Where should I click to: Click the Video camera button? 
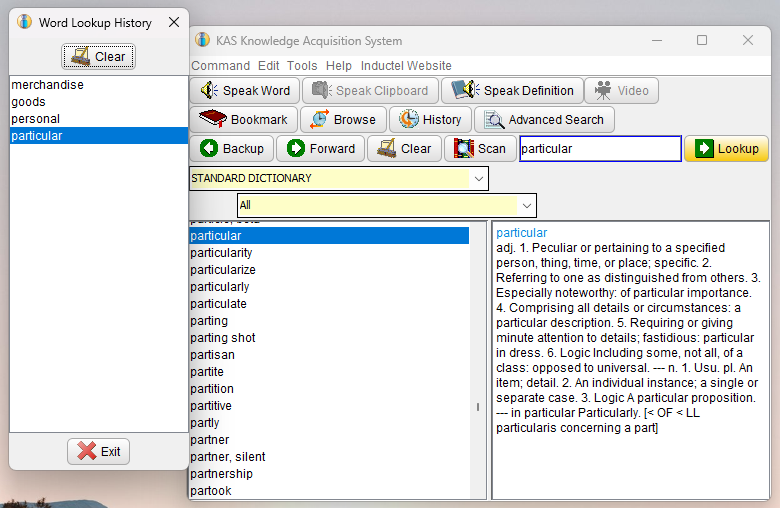pyautogui.click(x=621, y=91)
